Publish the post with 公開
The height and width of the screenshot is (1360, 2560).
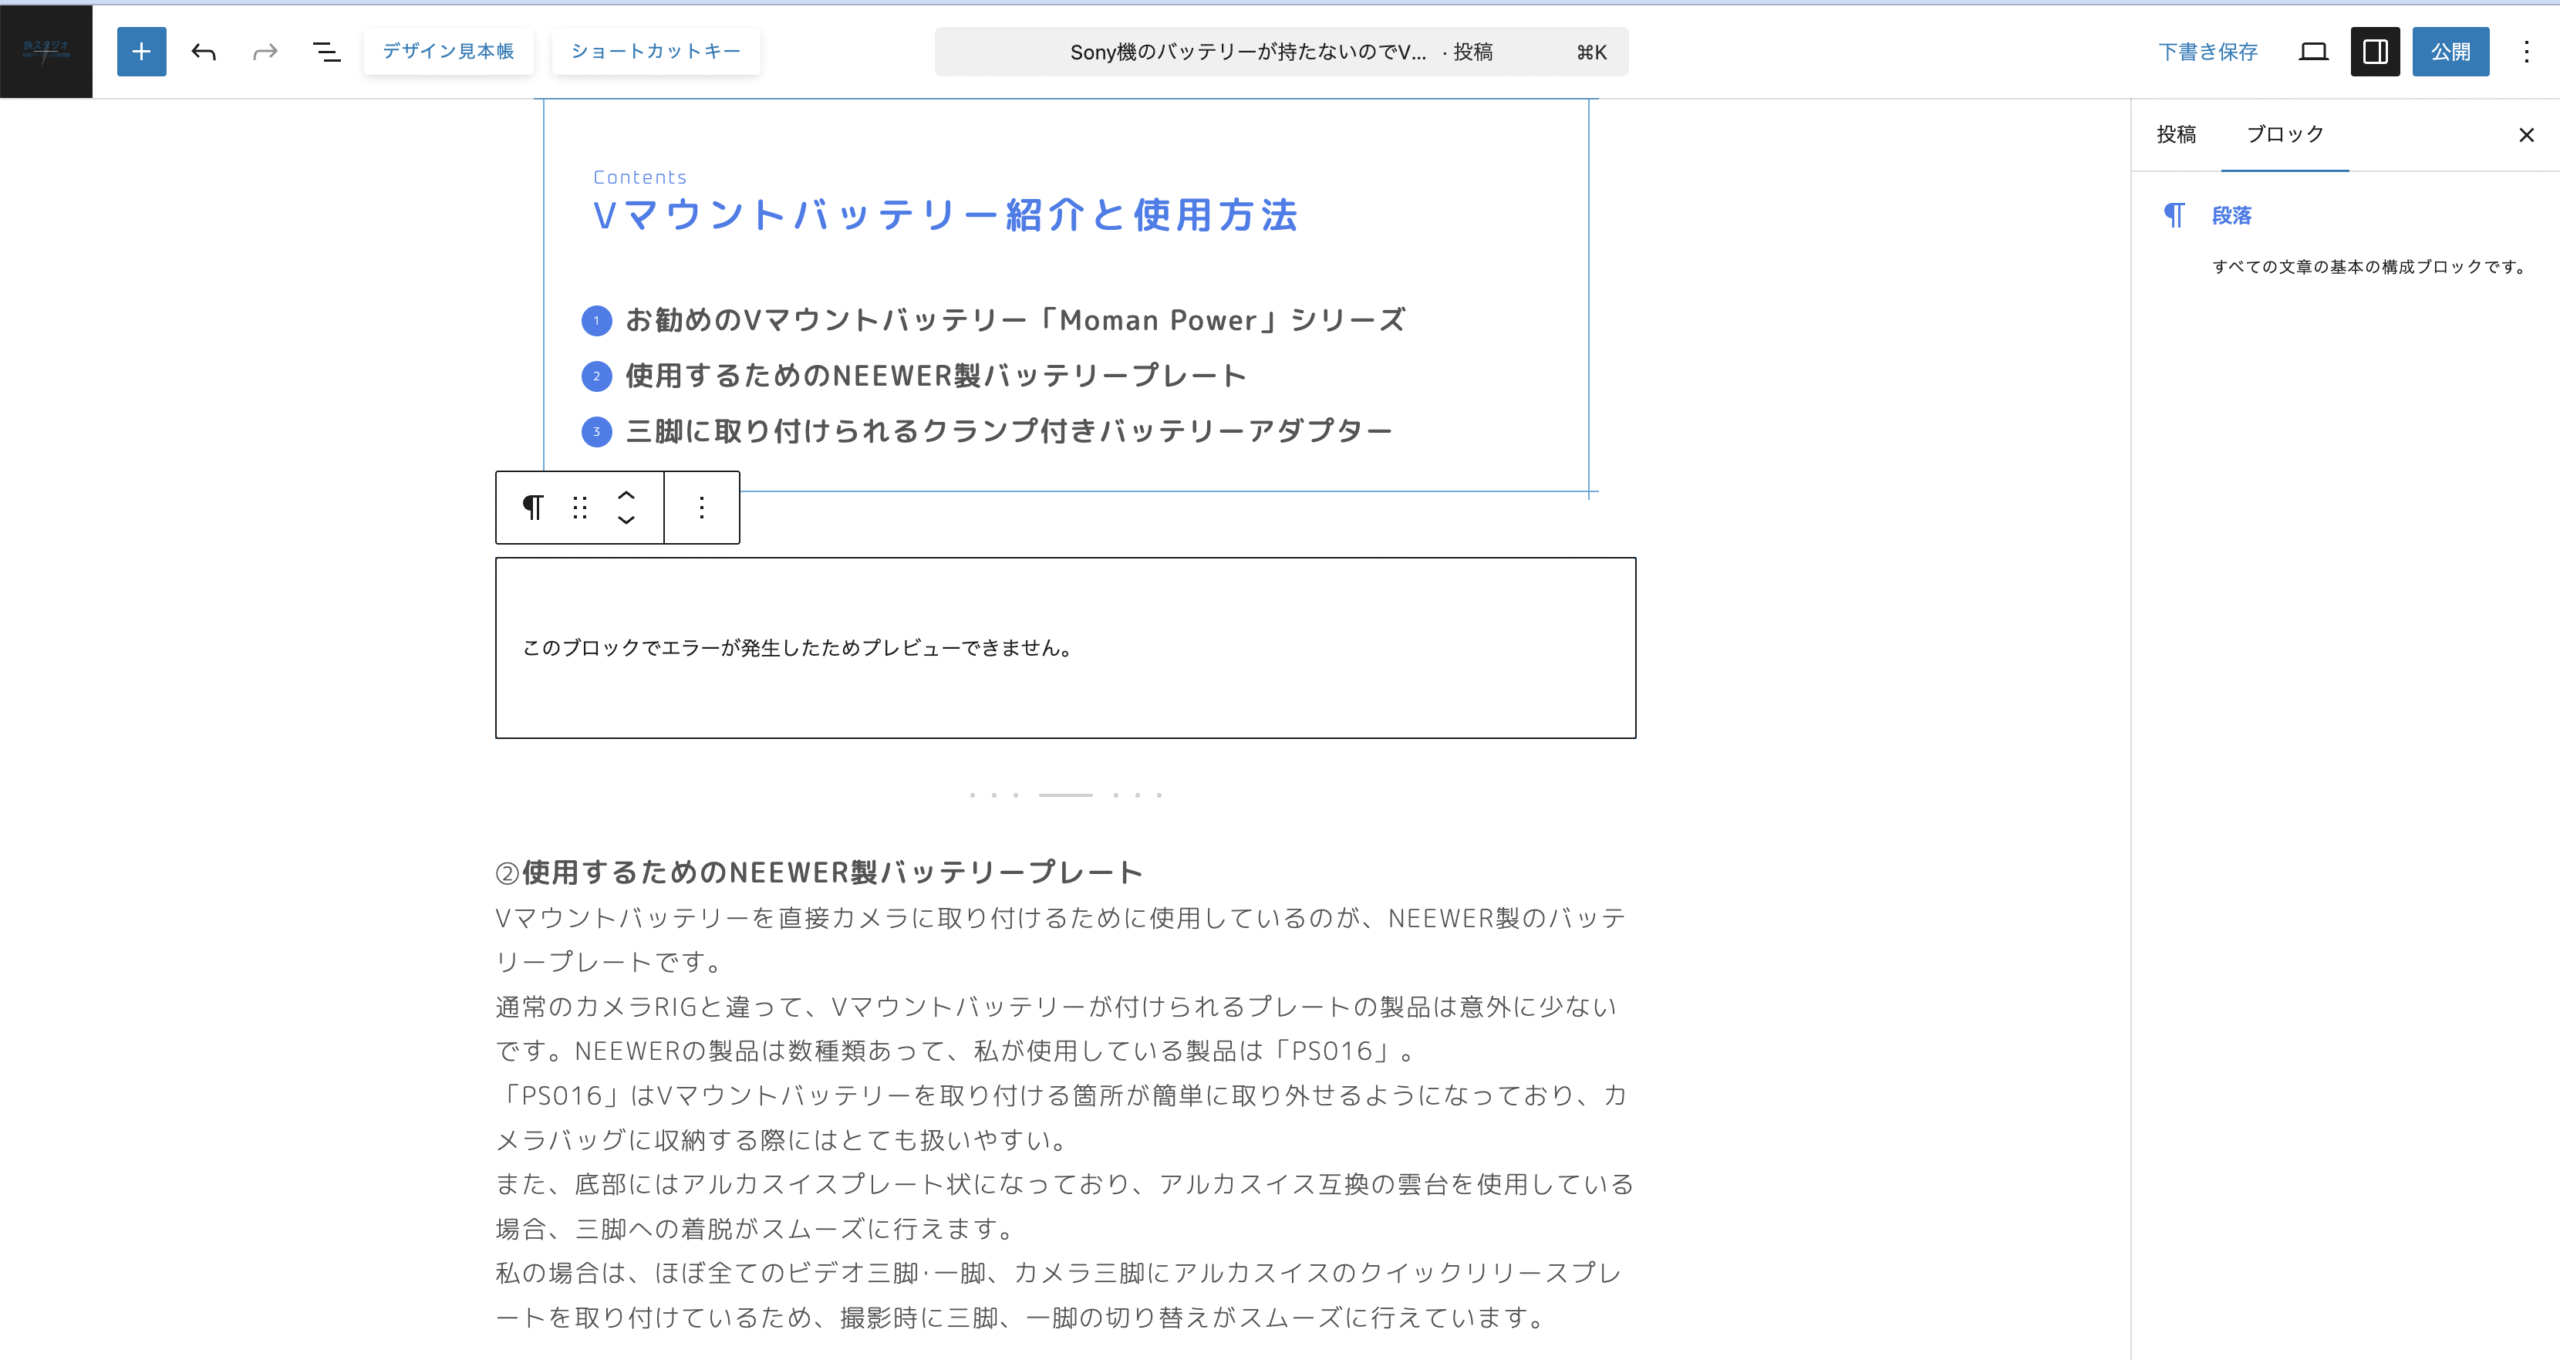tap(2451, 51)
